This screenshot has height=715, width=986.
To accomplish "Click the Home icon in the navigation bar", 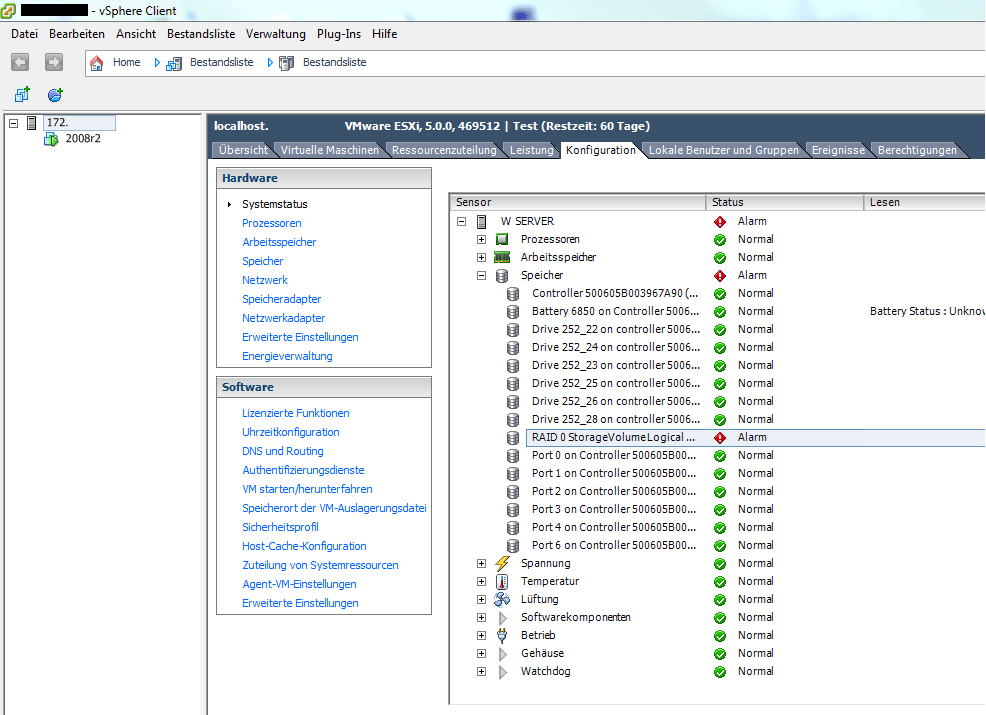I will click(96, 61).
